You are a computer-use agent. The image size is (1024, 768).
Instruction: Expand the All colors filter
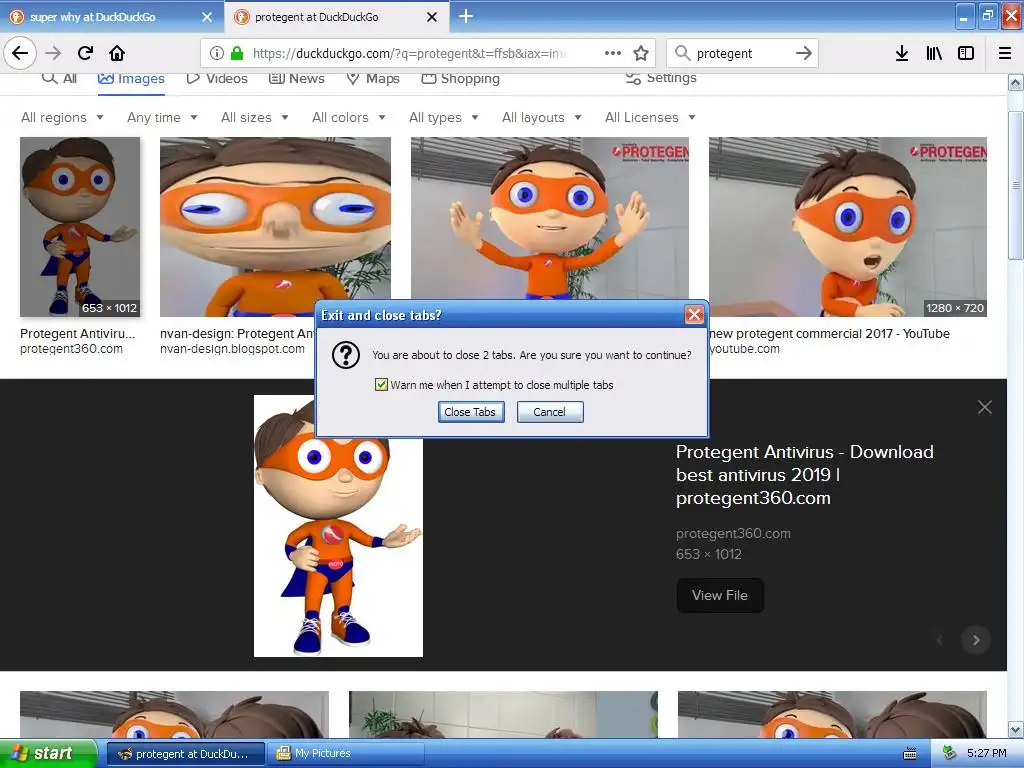[x=349, y=118]
